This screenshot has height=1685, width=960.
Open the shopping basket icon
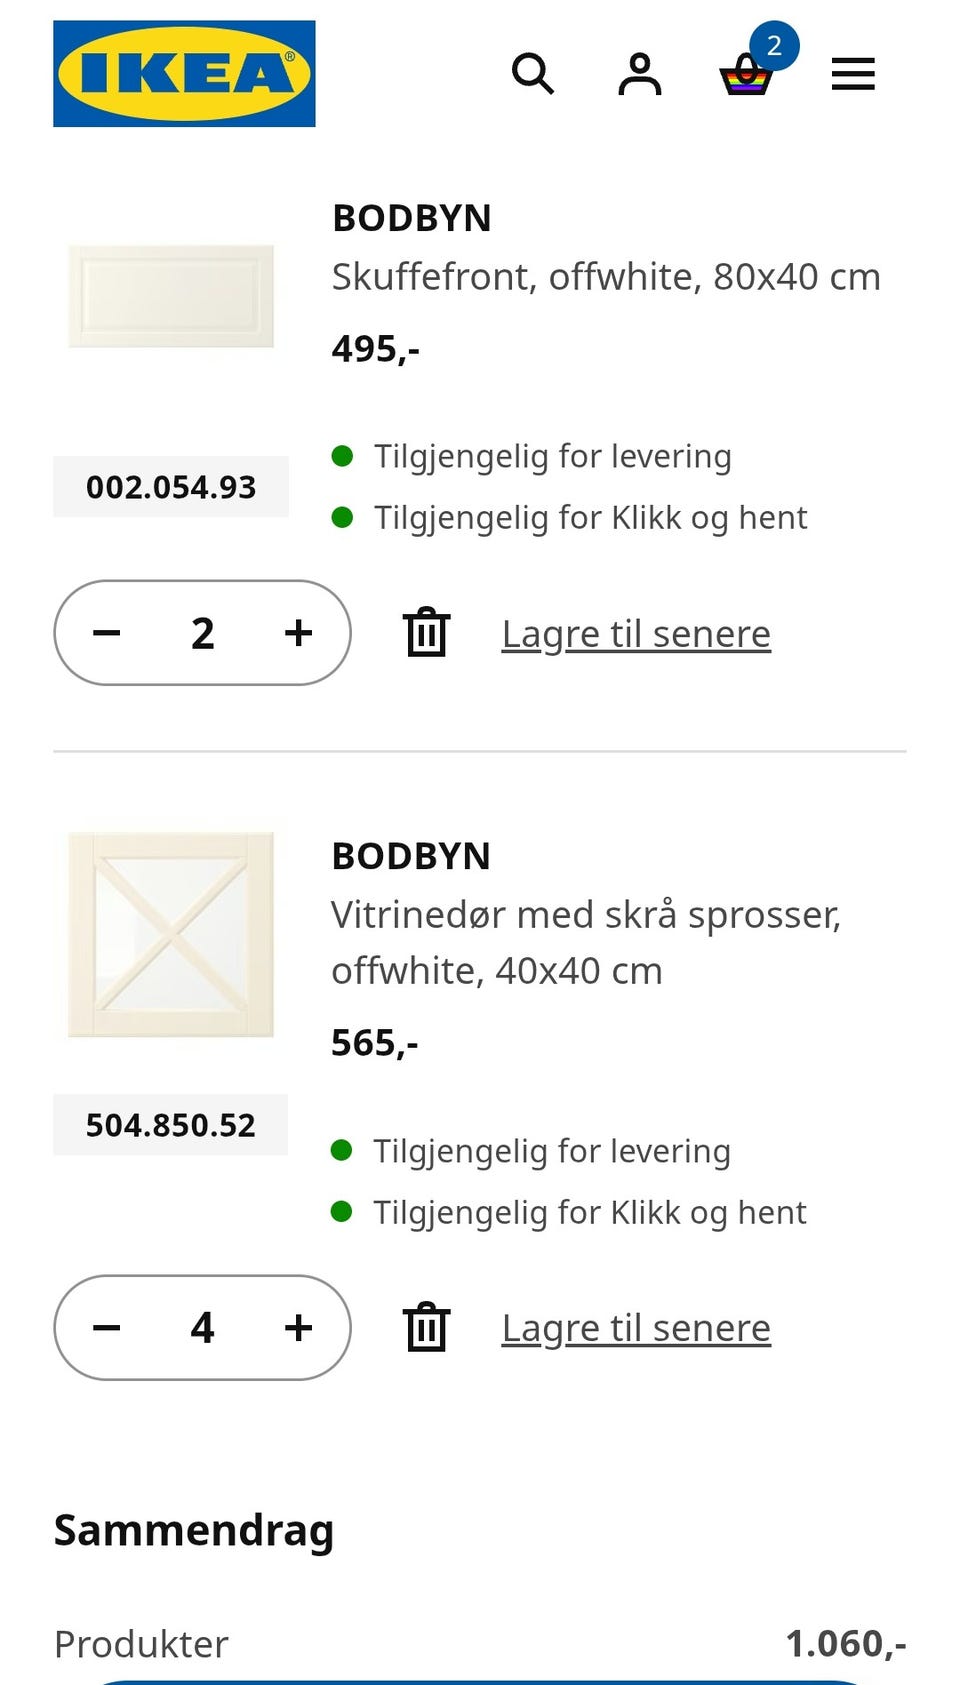[x=746, y=74]
